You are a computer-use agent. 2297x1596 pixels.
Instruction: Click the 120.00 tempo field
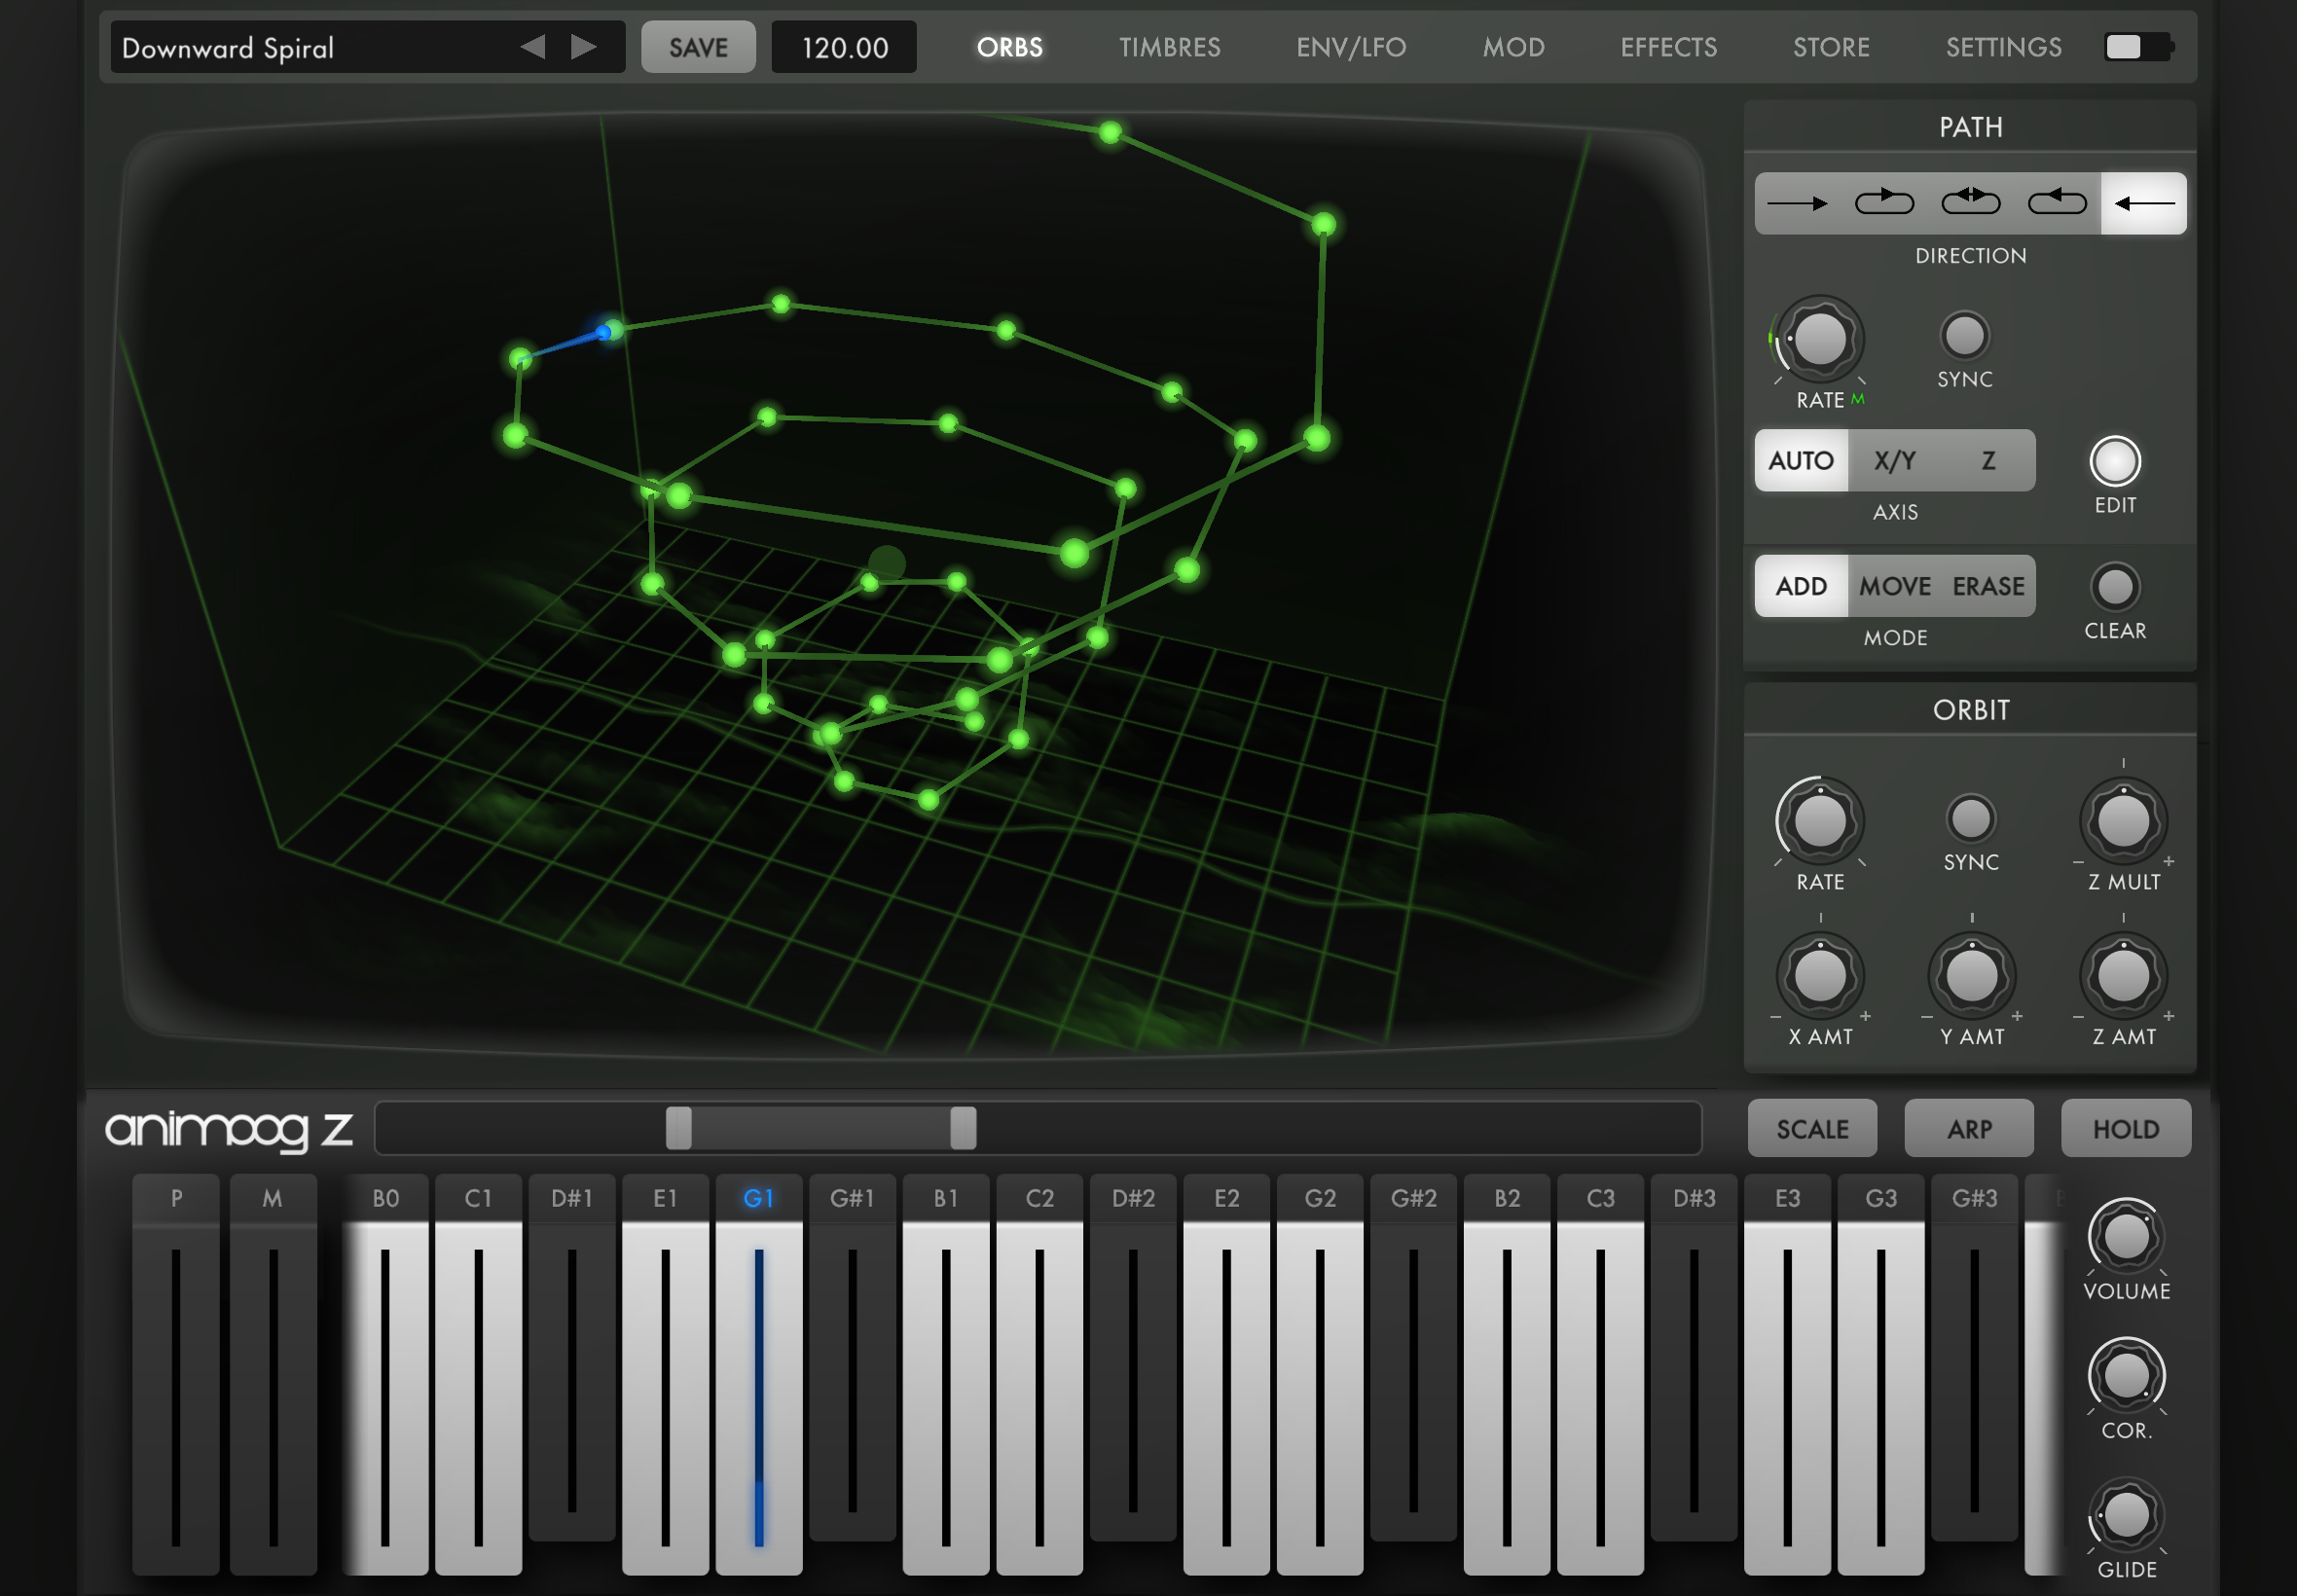click(x=844, y=47)
